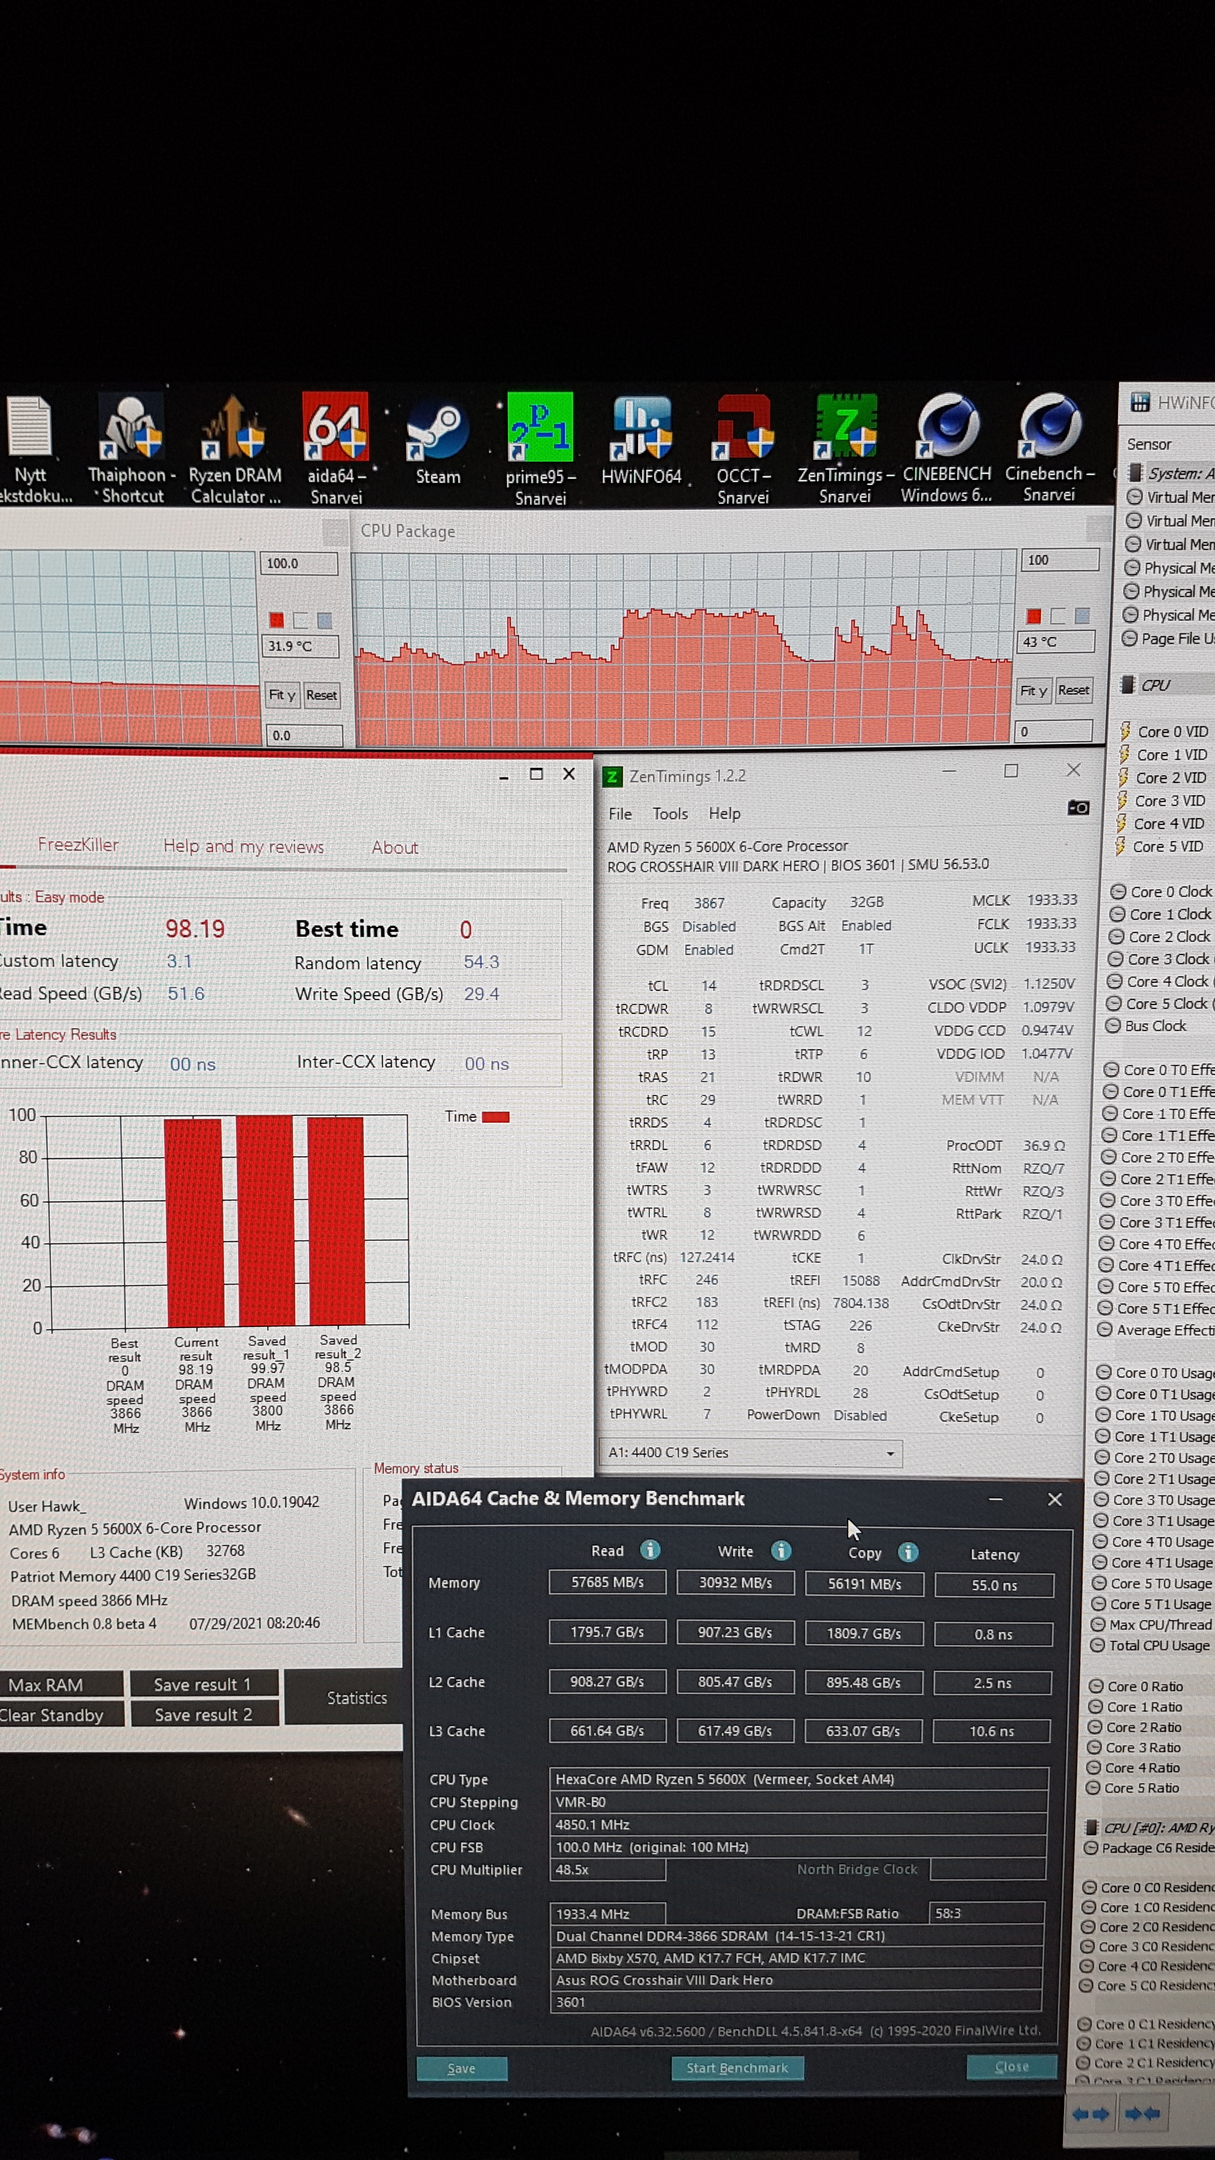Open Ryzen DRAM Calculator desktop icon

tap(235, 449)
